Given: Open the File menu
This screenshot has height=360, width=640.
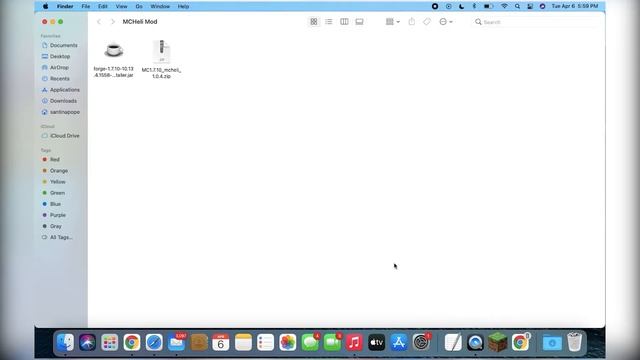Looking at the screenshot, I should 86,6.
